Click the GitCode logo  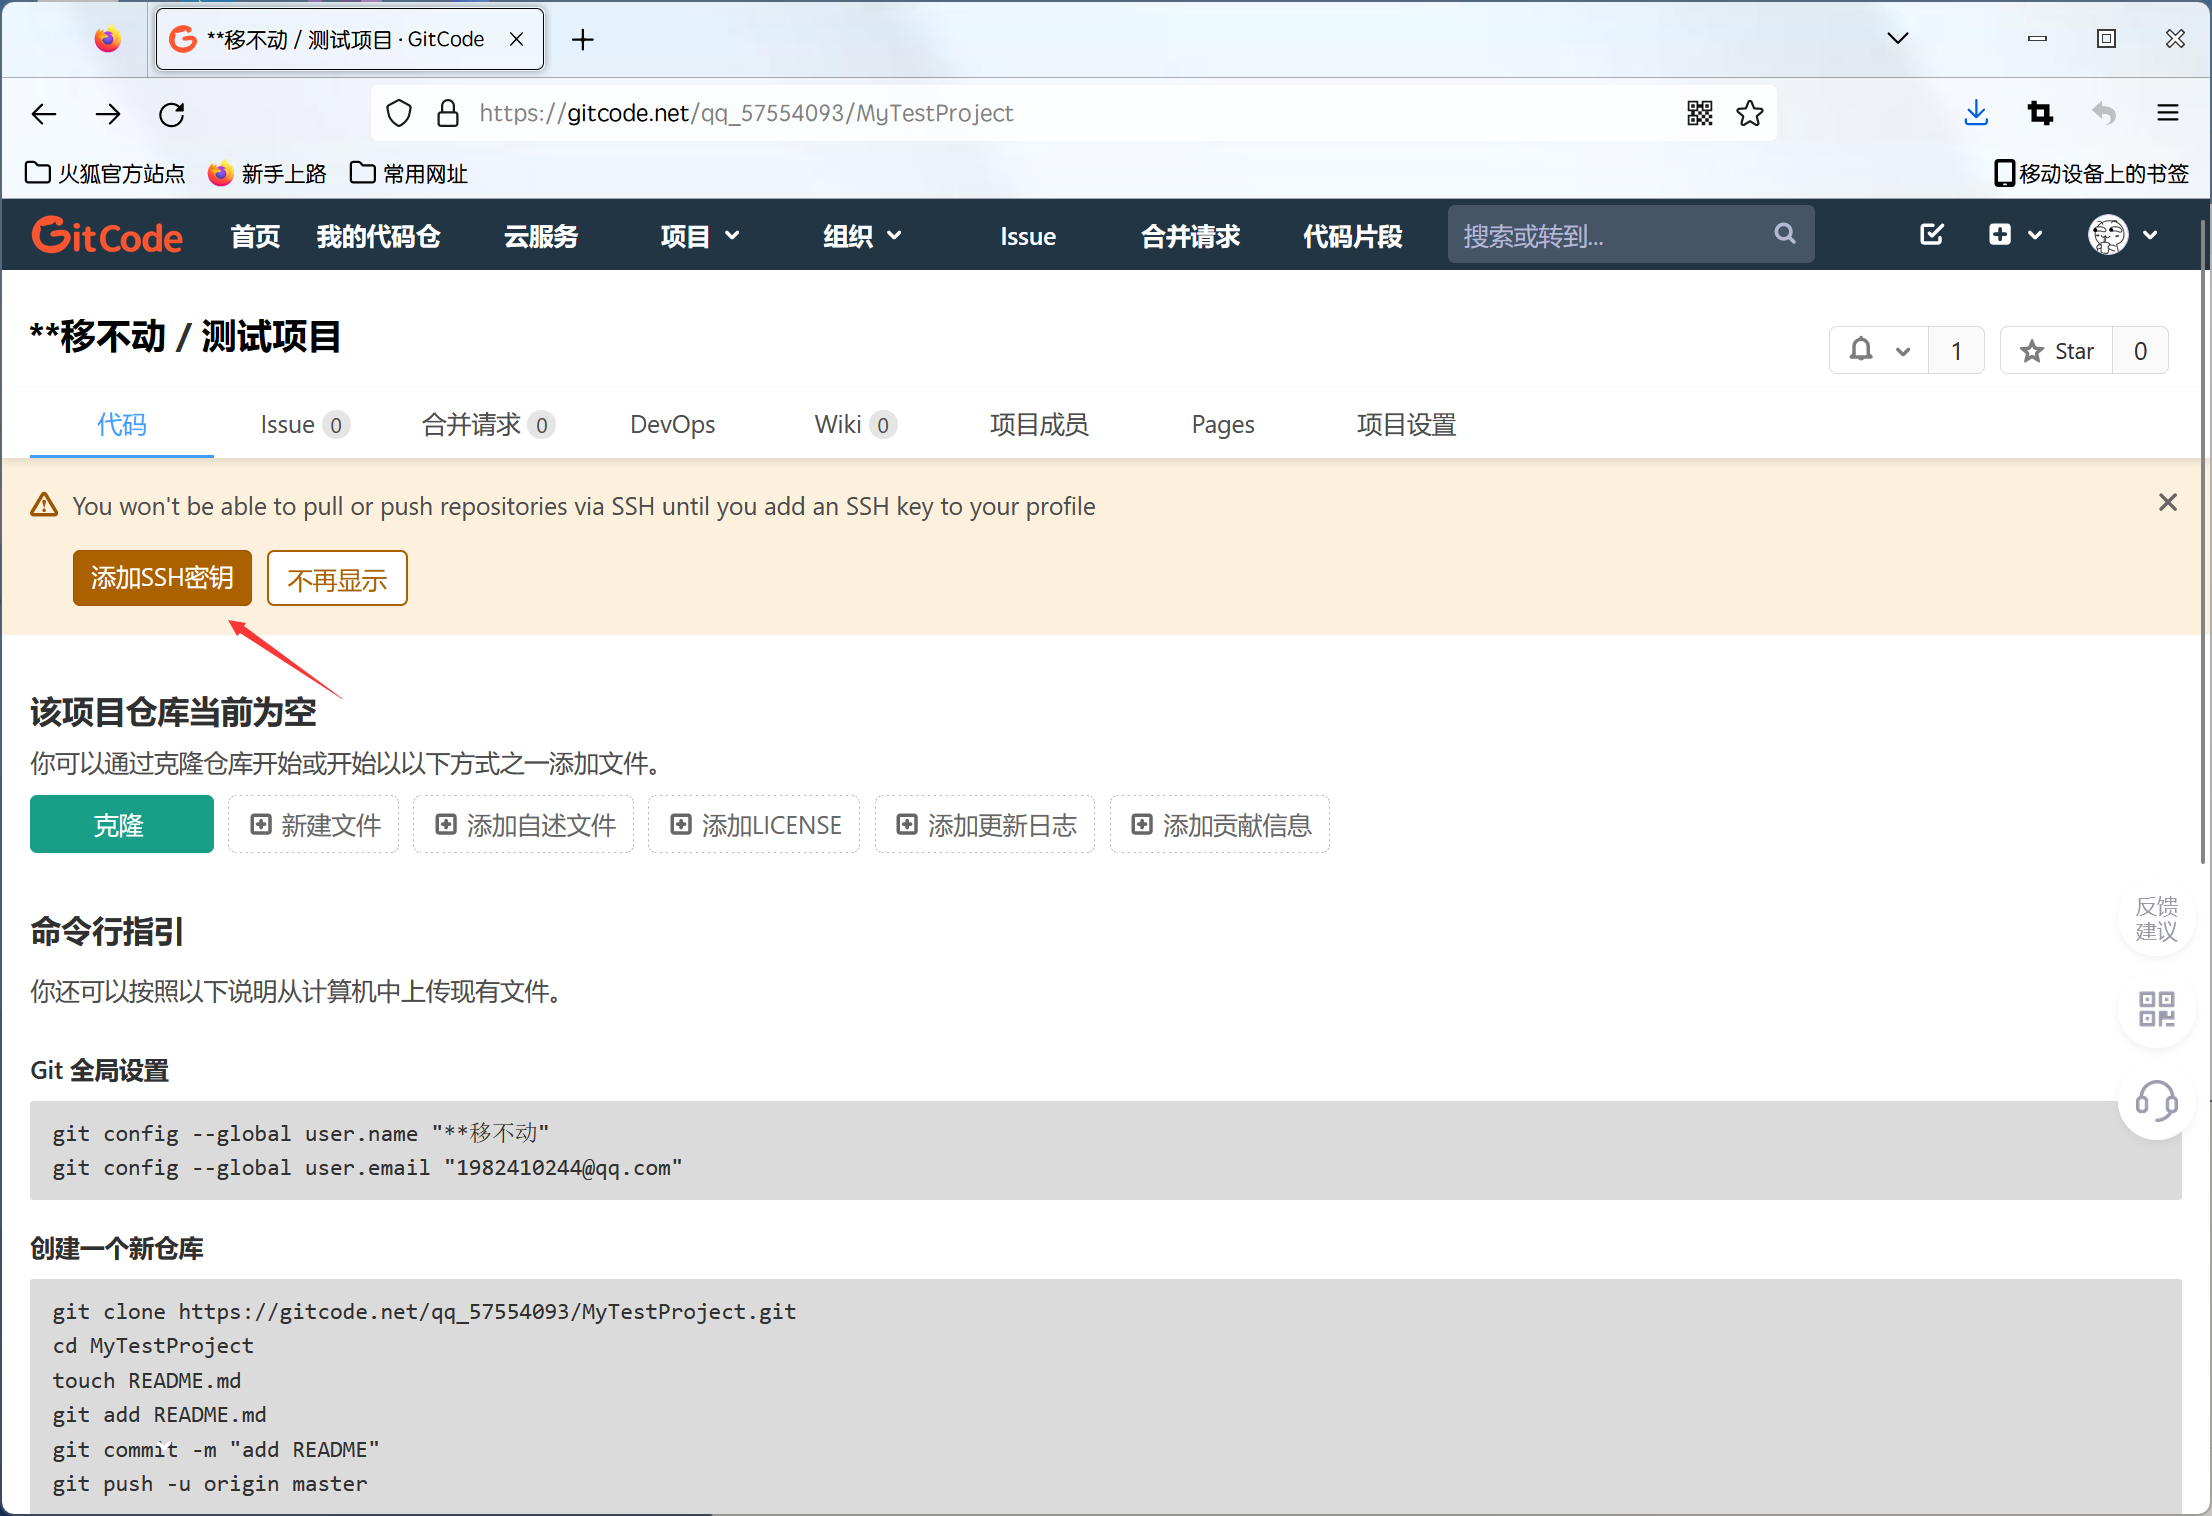107,234
